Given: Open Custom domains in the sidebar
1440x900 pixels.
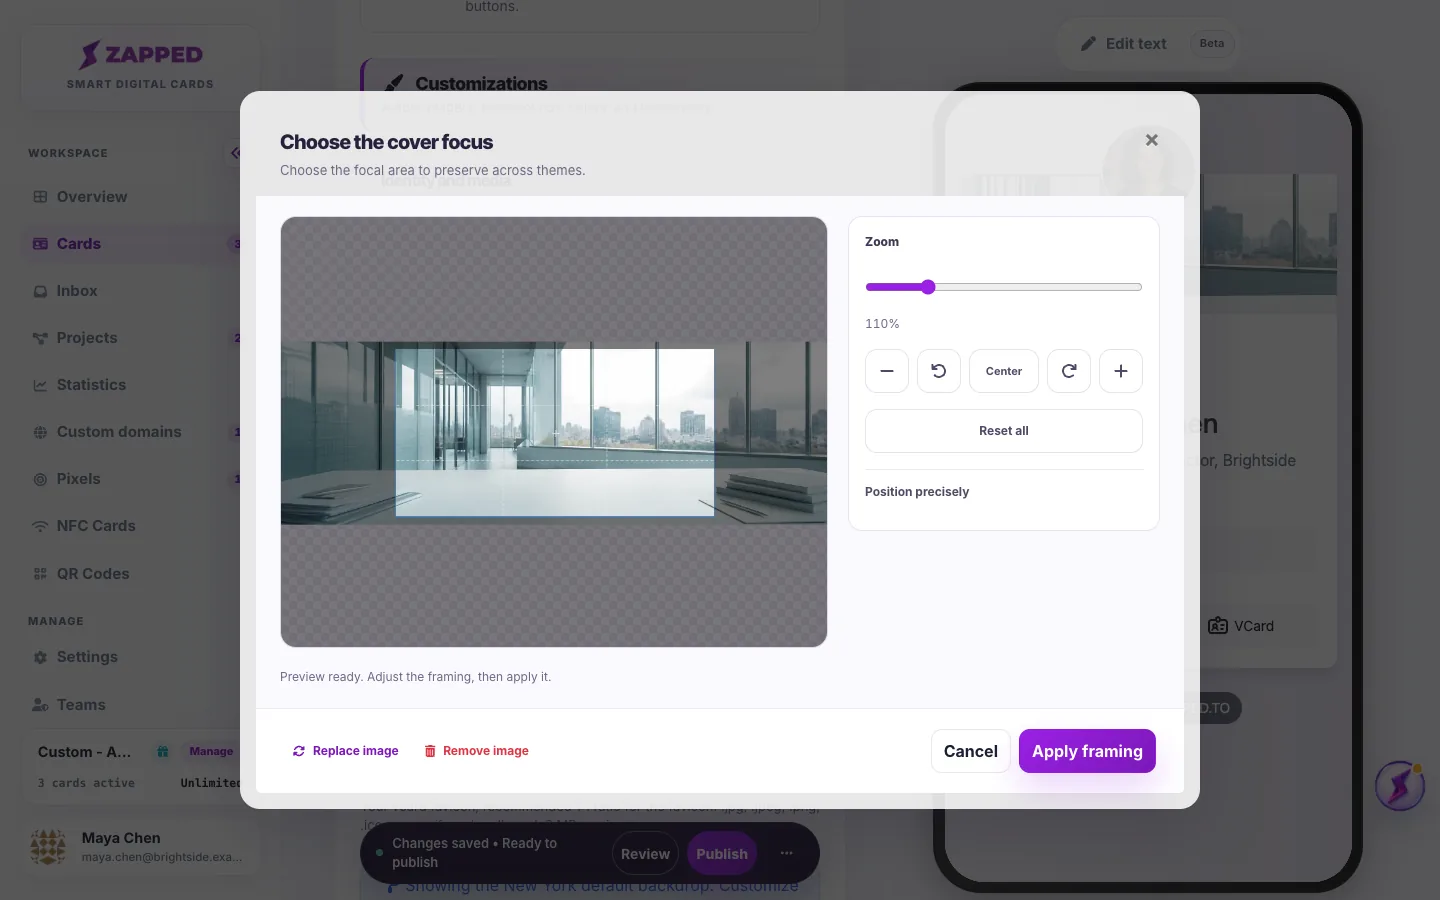Looking at the screenshot, I should tap(119, 432).
